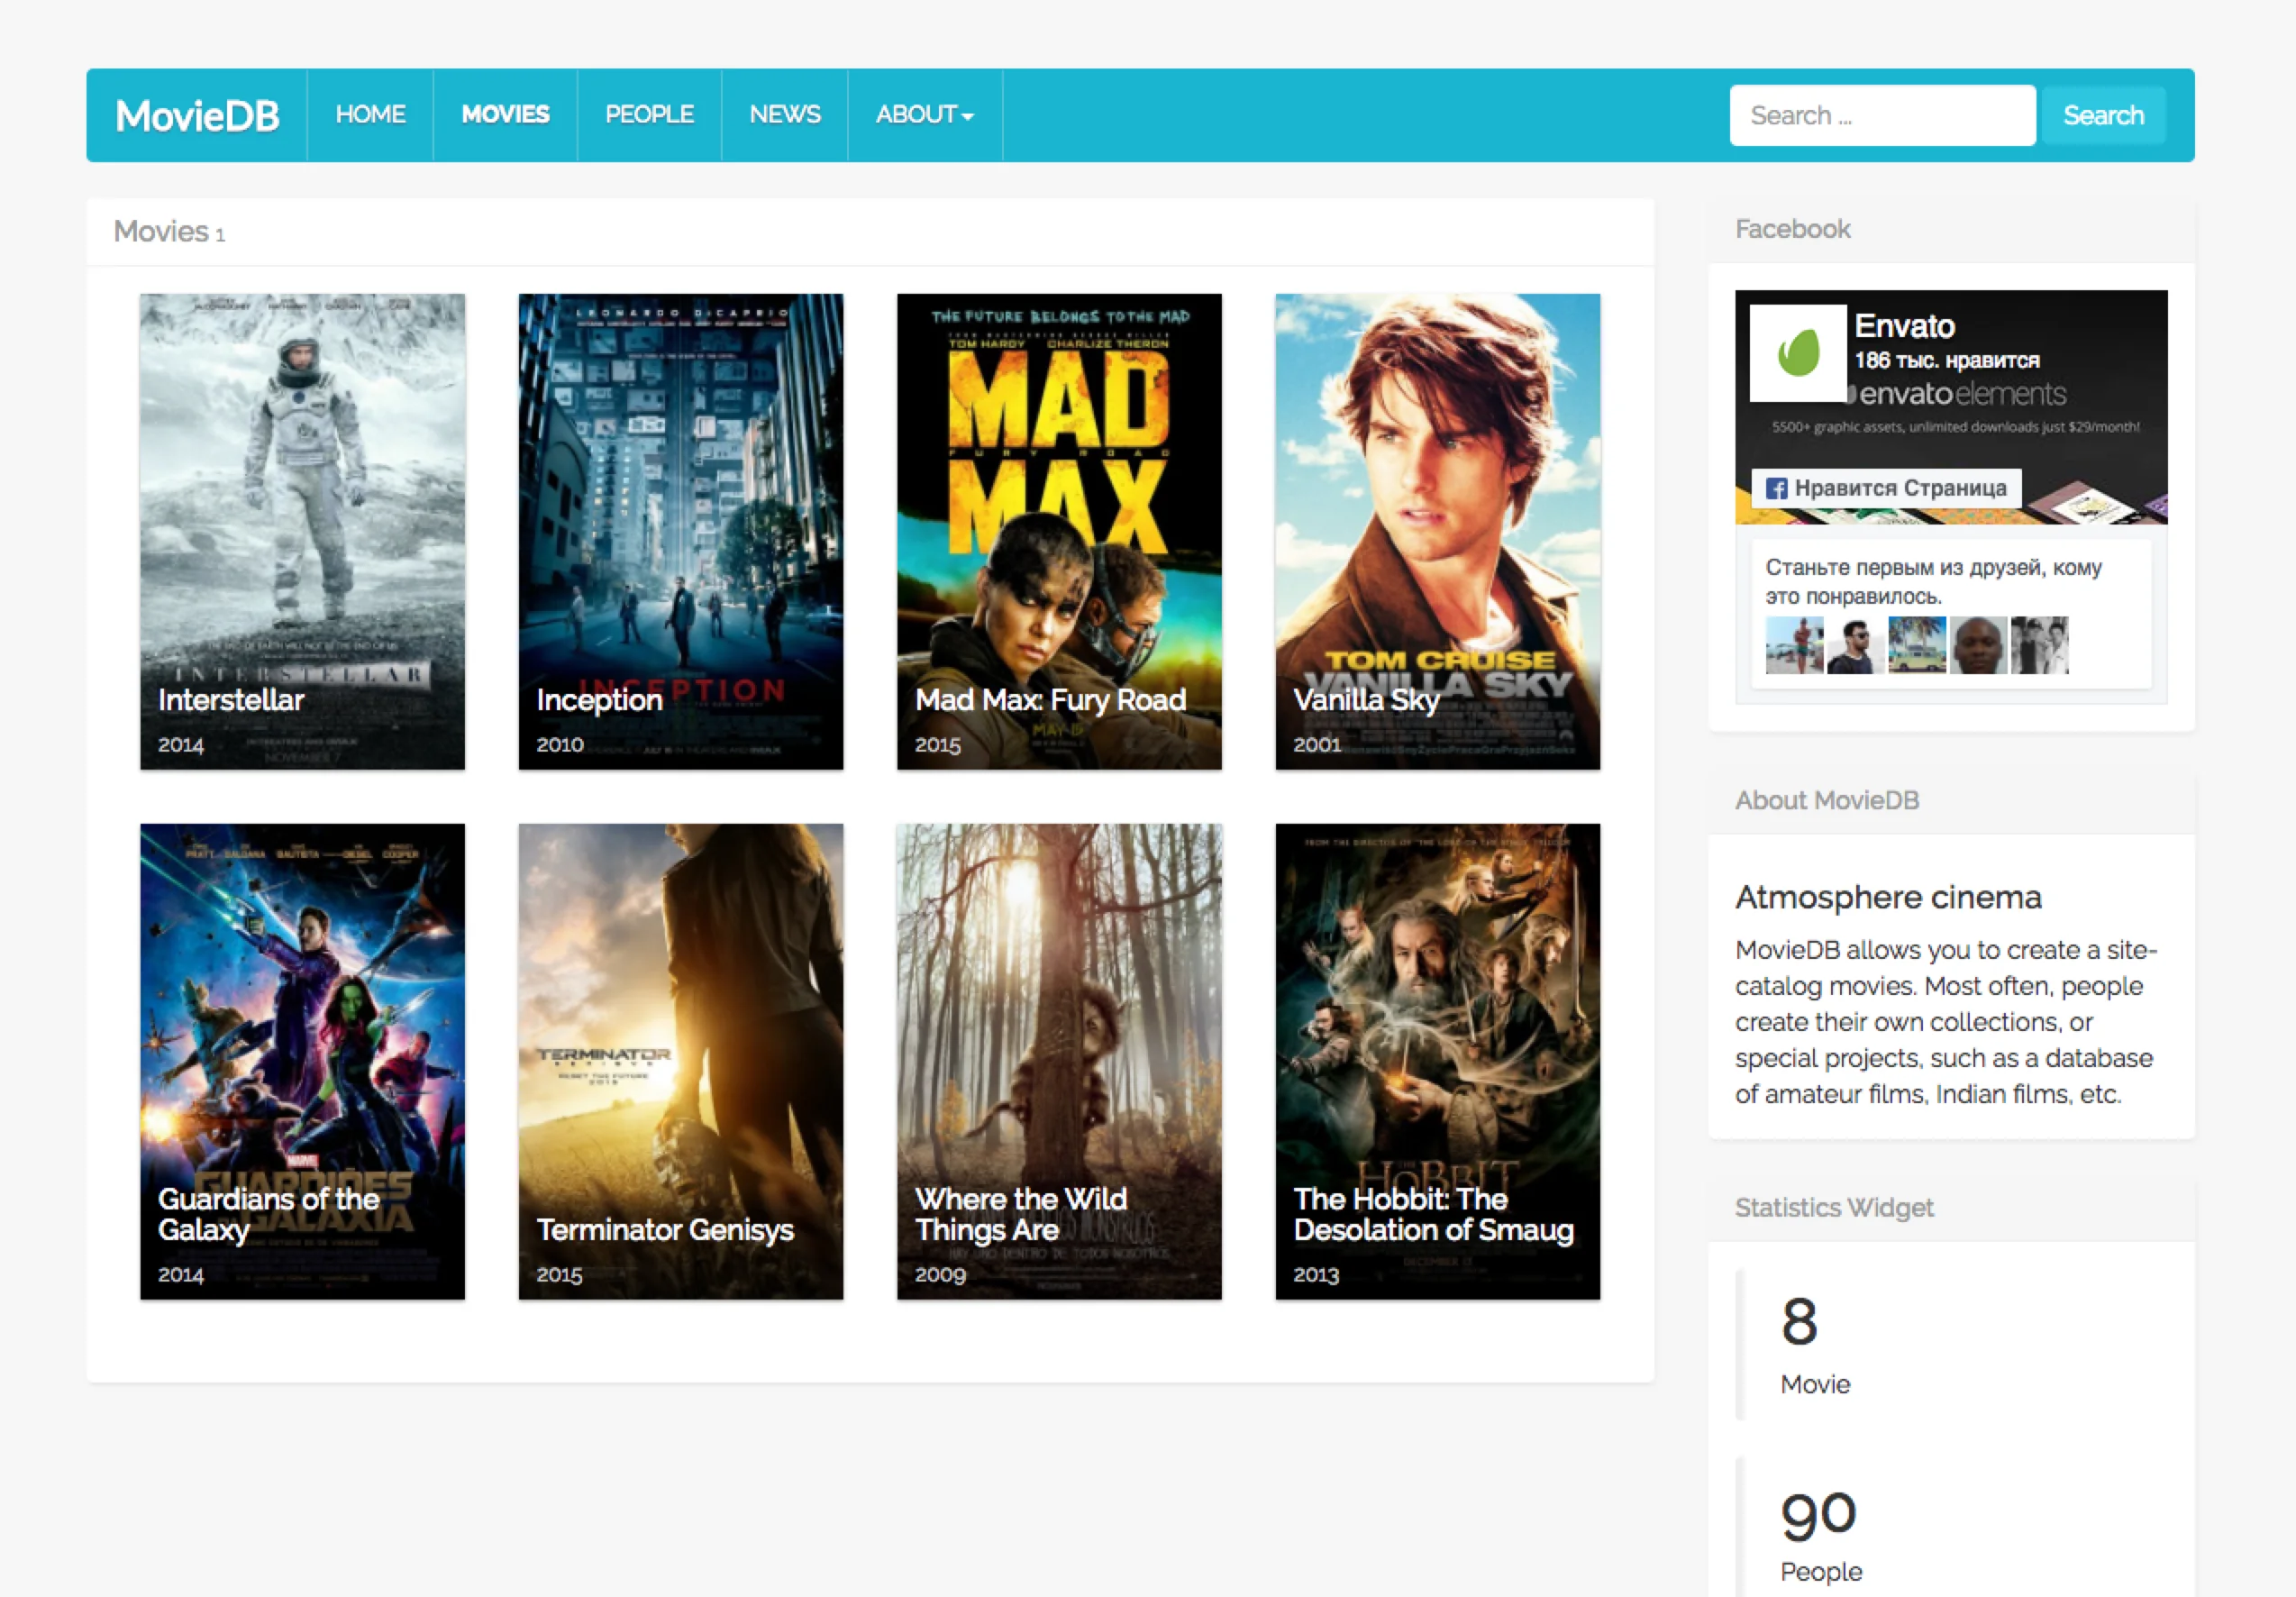Click first friend avatar in Facebook widget

pyautogui.click(x=1794, y=645)
